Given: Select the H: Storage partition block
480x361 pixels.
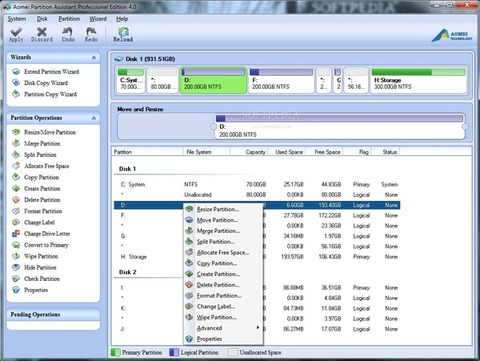Looking at the screenshot, I should 418,80.
